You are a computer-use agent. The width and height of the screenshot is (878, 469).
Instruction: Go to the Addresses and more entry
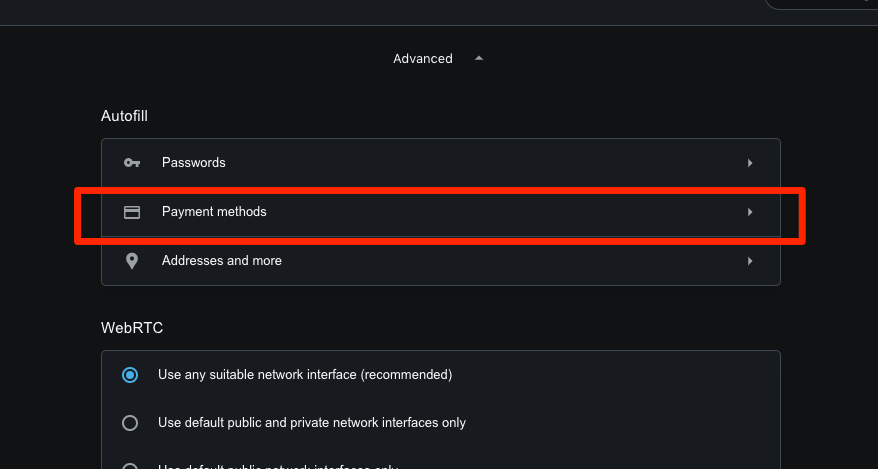222,261
